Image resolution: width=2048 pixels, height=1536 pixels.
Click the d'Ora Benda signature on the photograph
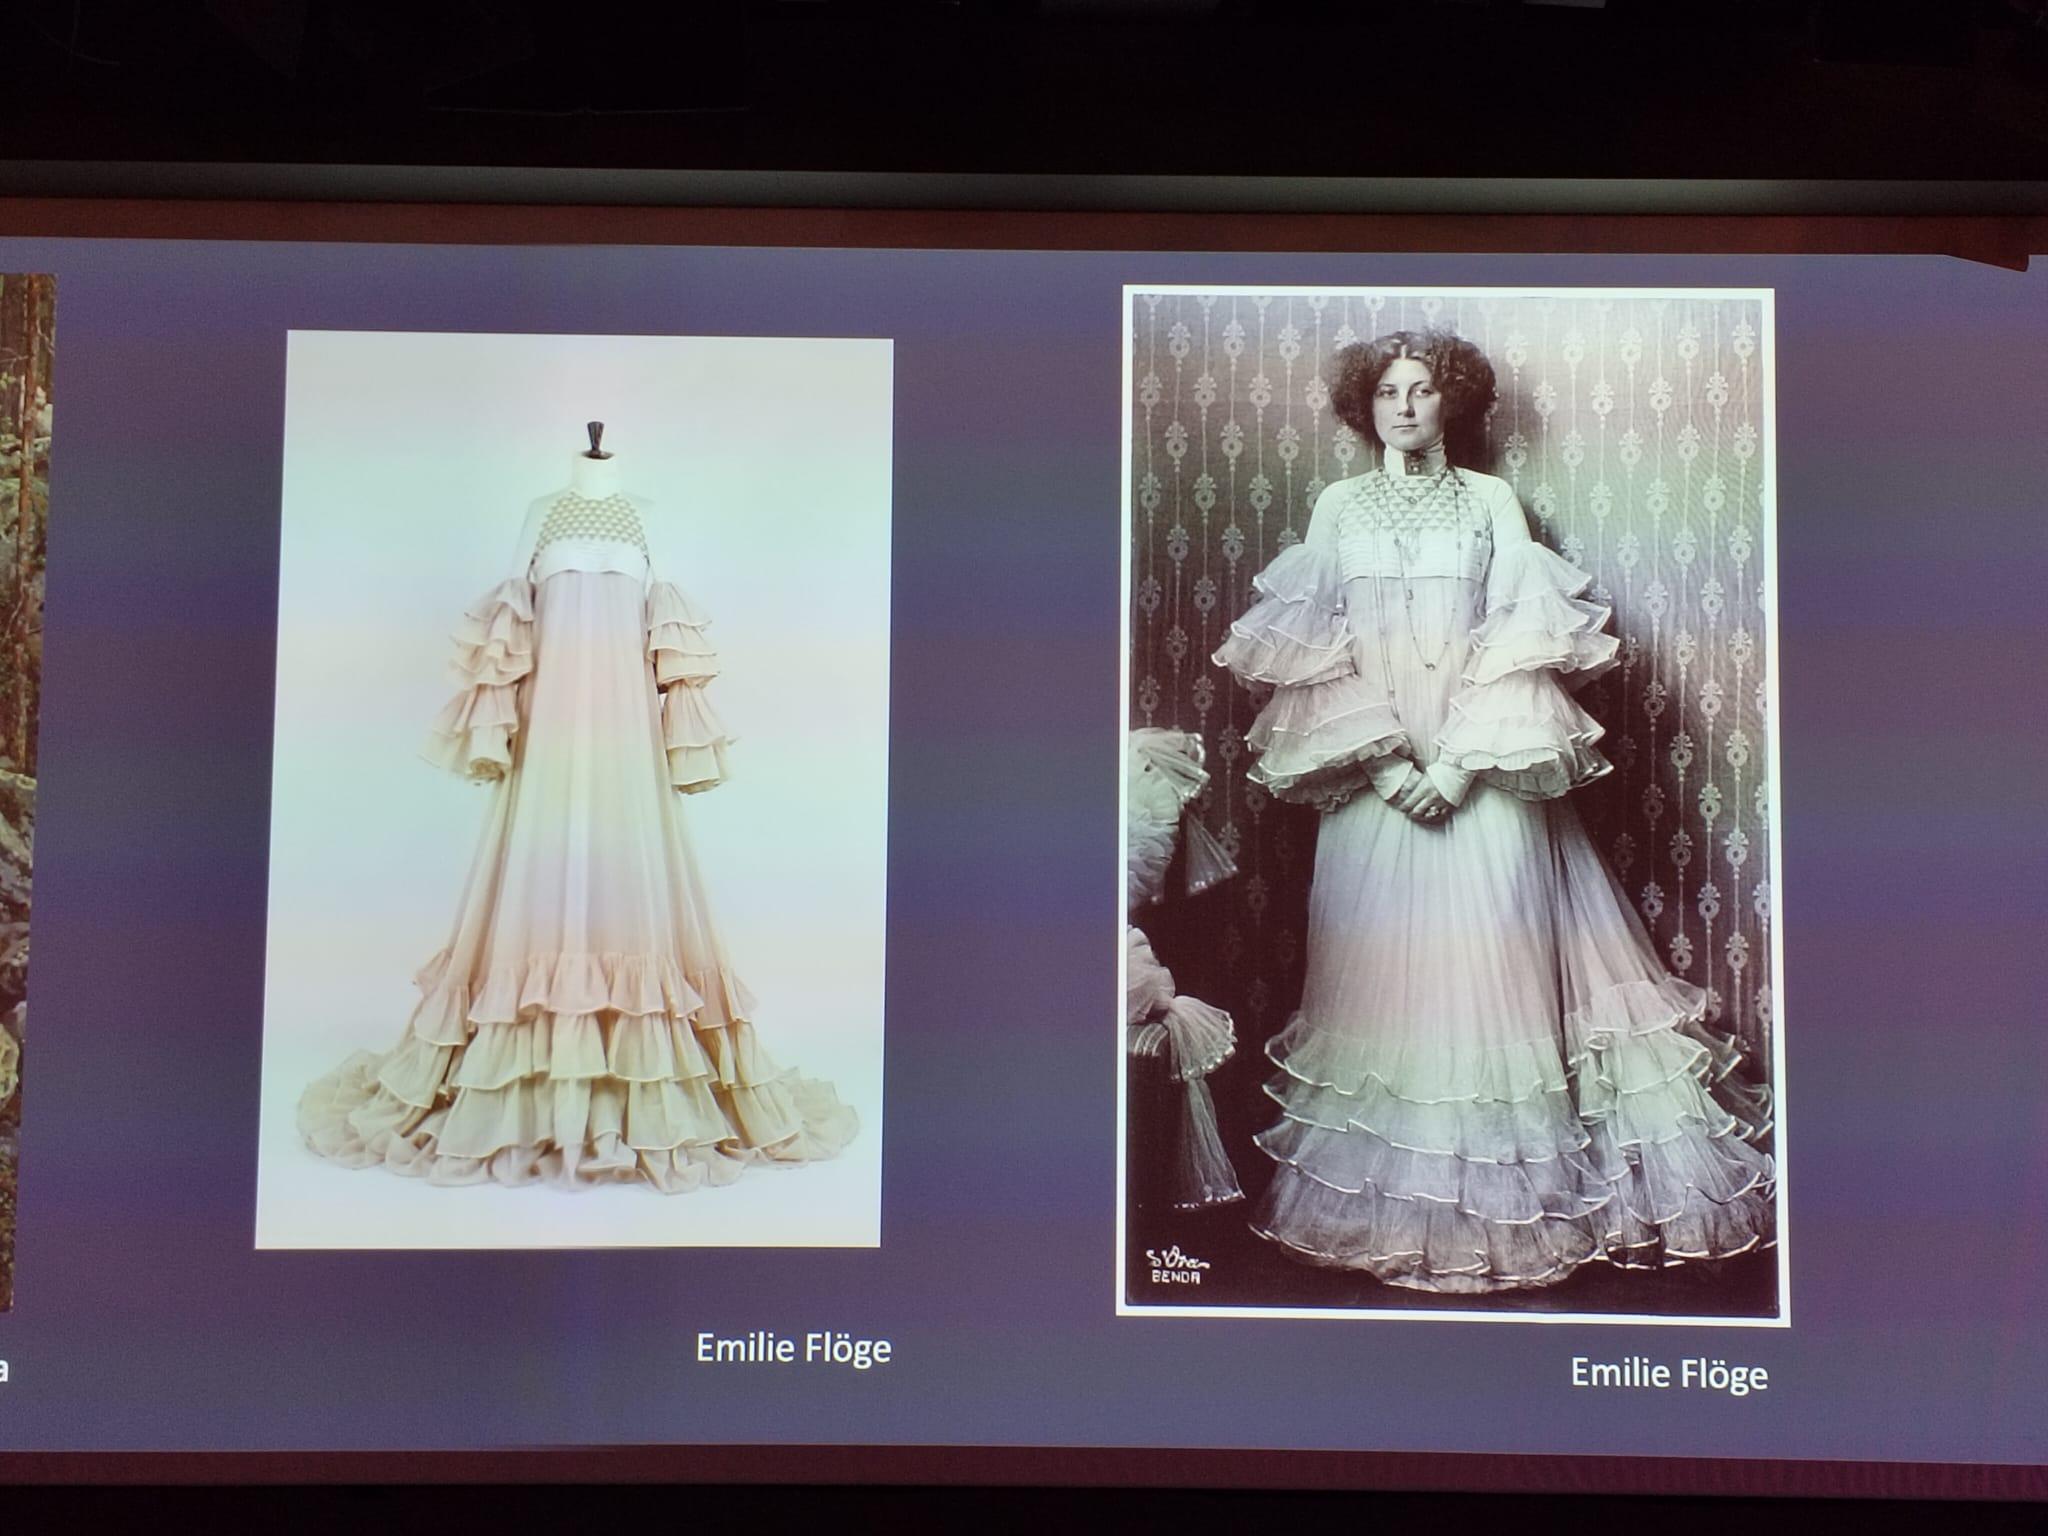[1175, 1266]
